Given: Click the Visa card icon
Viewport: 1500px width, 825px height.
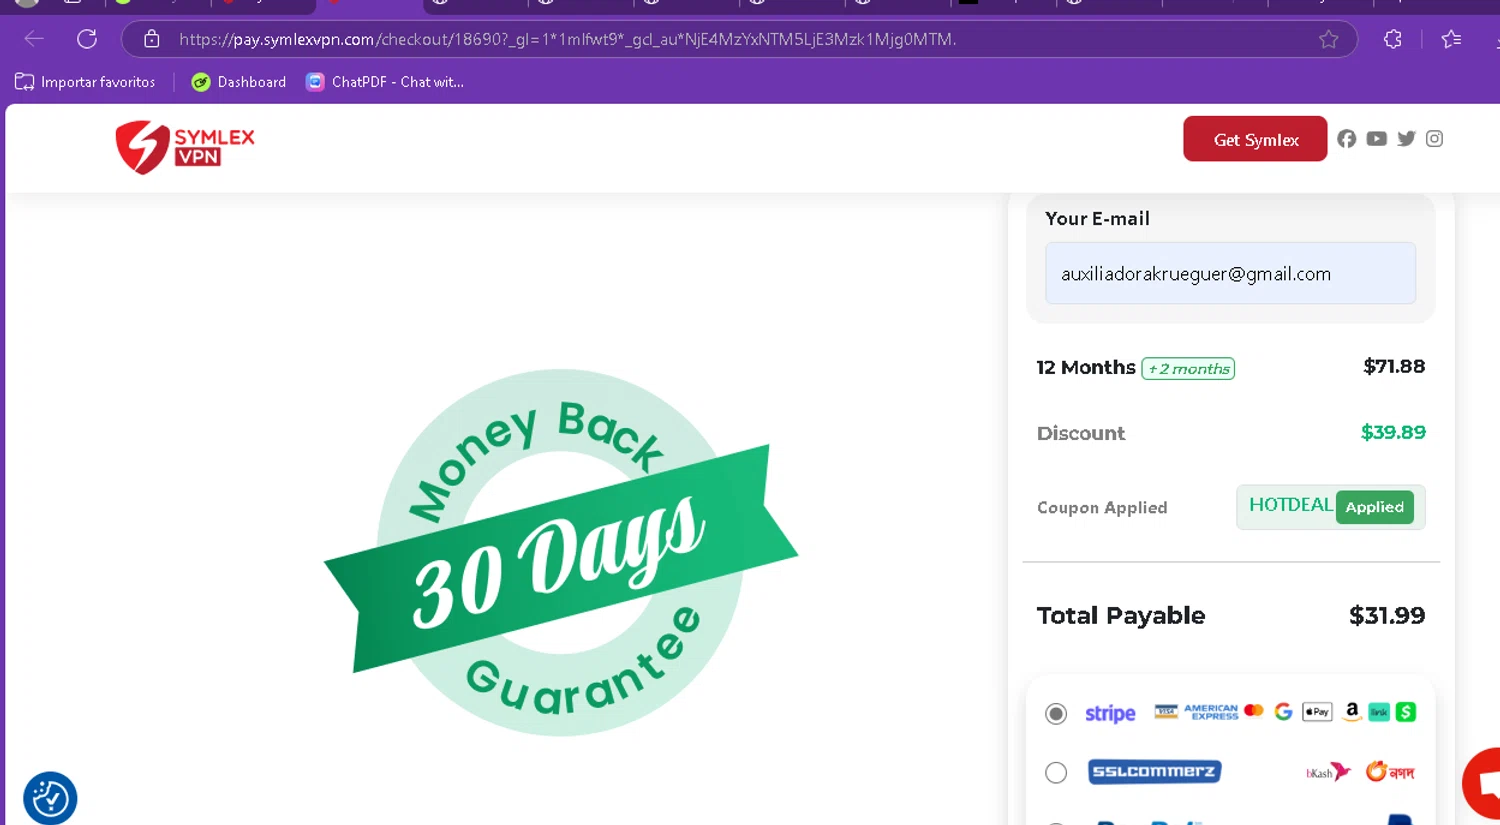Looking at the screenshot, I should (x=1166, y=711).
